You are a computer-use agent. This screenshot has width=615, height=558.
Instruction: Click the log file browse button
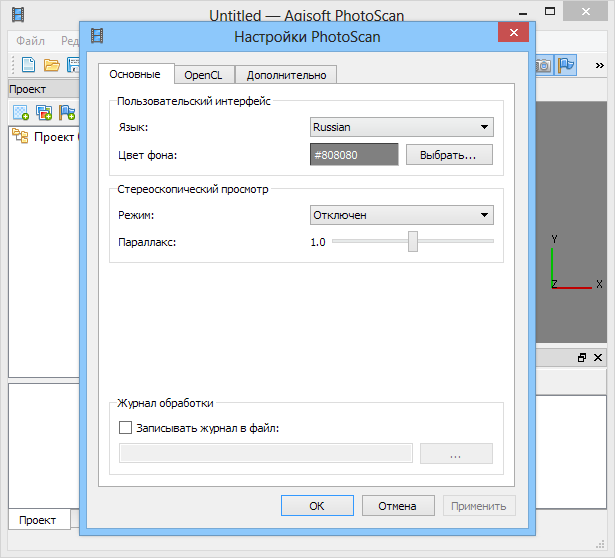[456, 453]
